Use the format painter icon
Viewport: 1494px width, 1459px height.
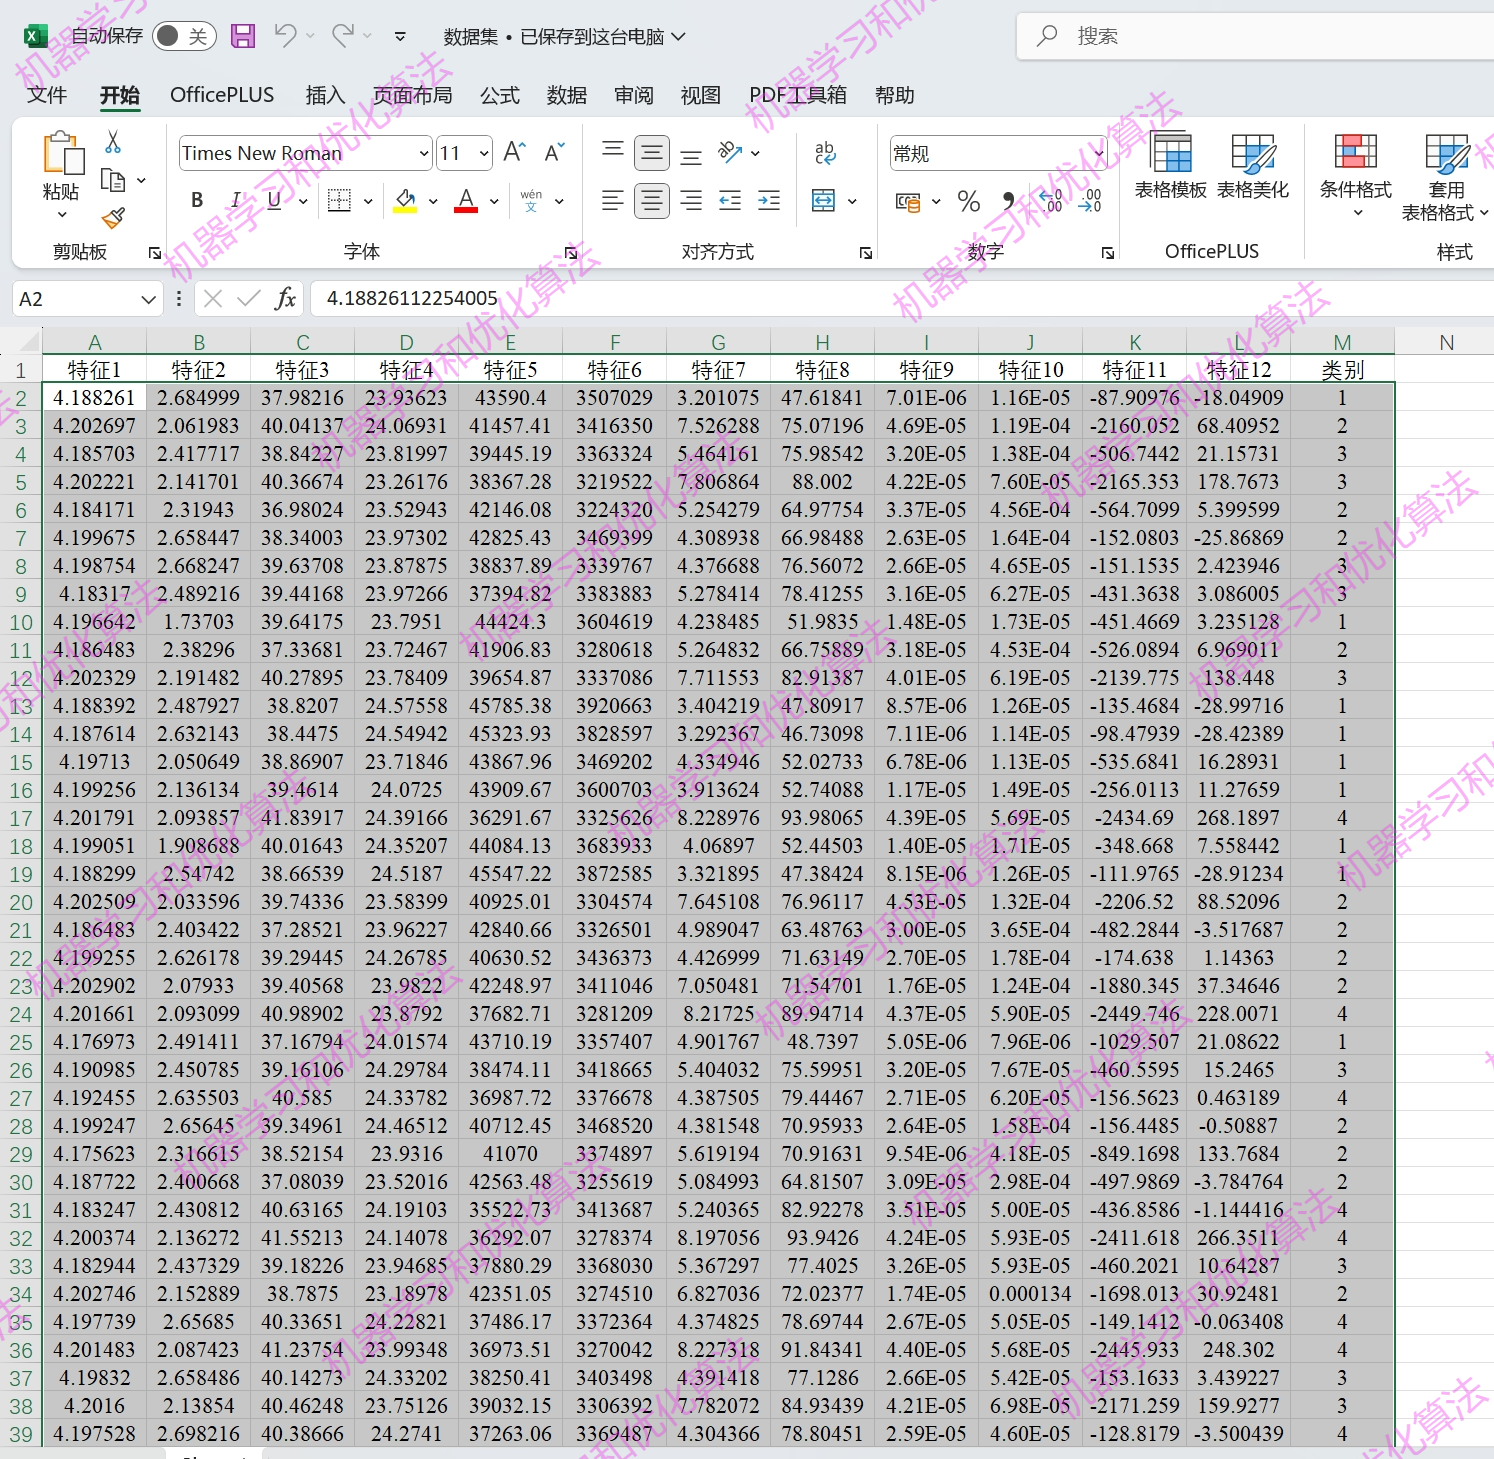click(x=113, y=219)
